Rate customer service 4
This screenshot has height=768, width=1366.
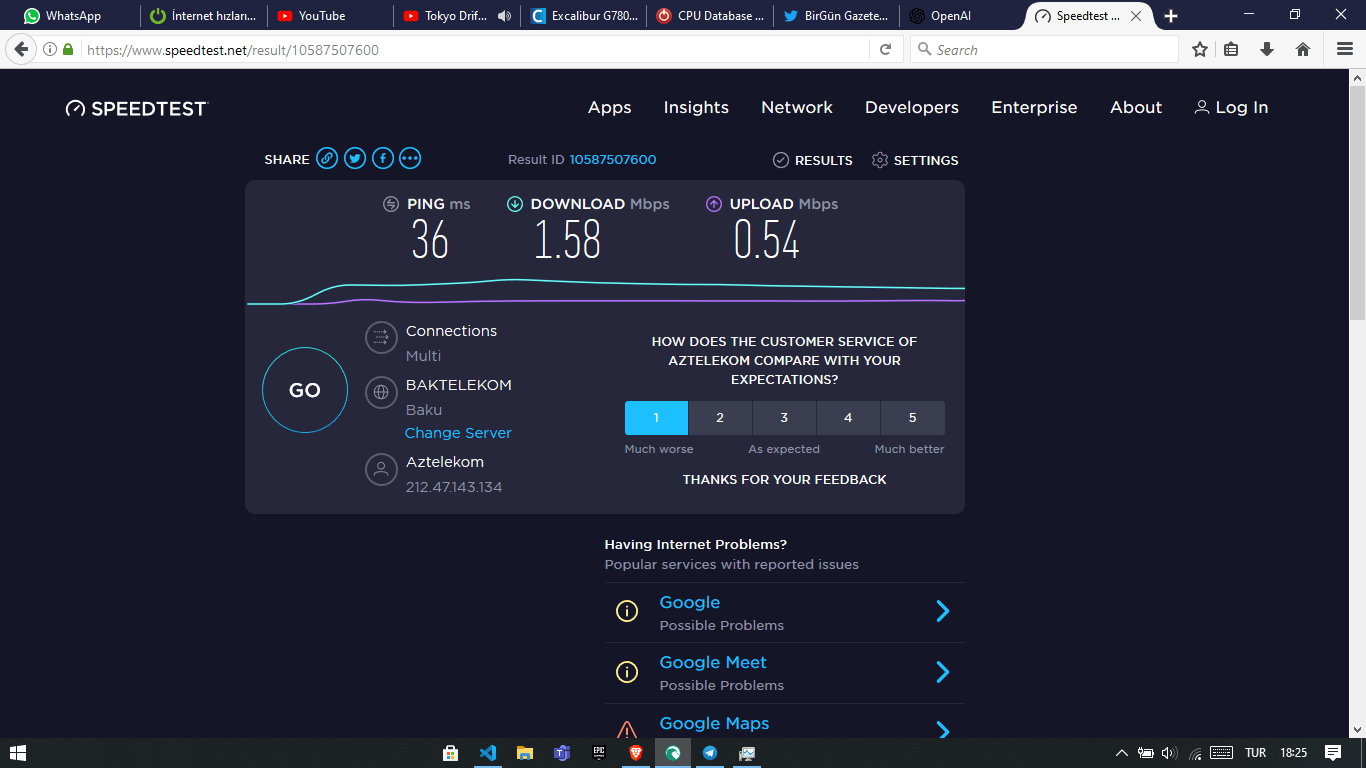pos(848,418)
